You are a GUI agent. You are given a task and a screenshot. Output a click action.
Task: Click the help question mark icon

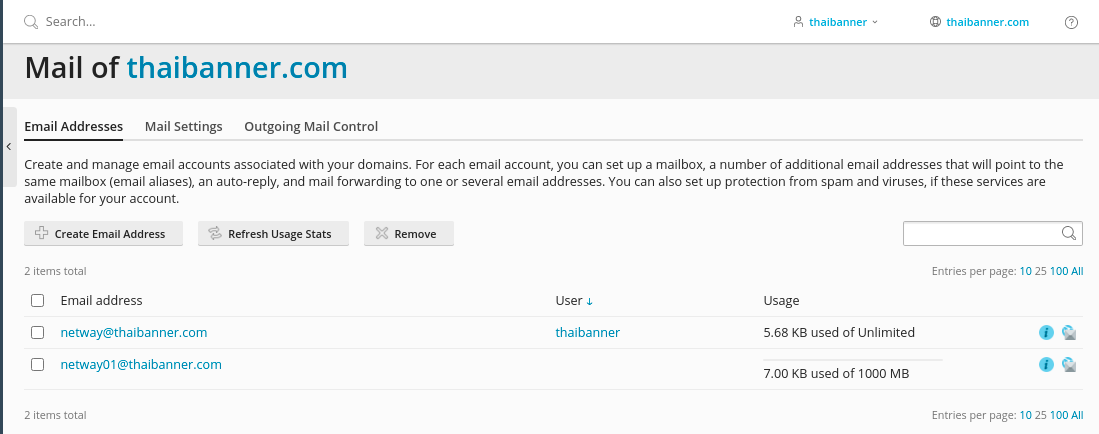(x=1071, y=22)
